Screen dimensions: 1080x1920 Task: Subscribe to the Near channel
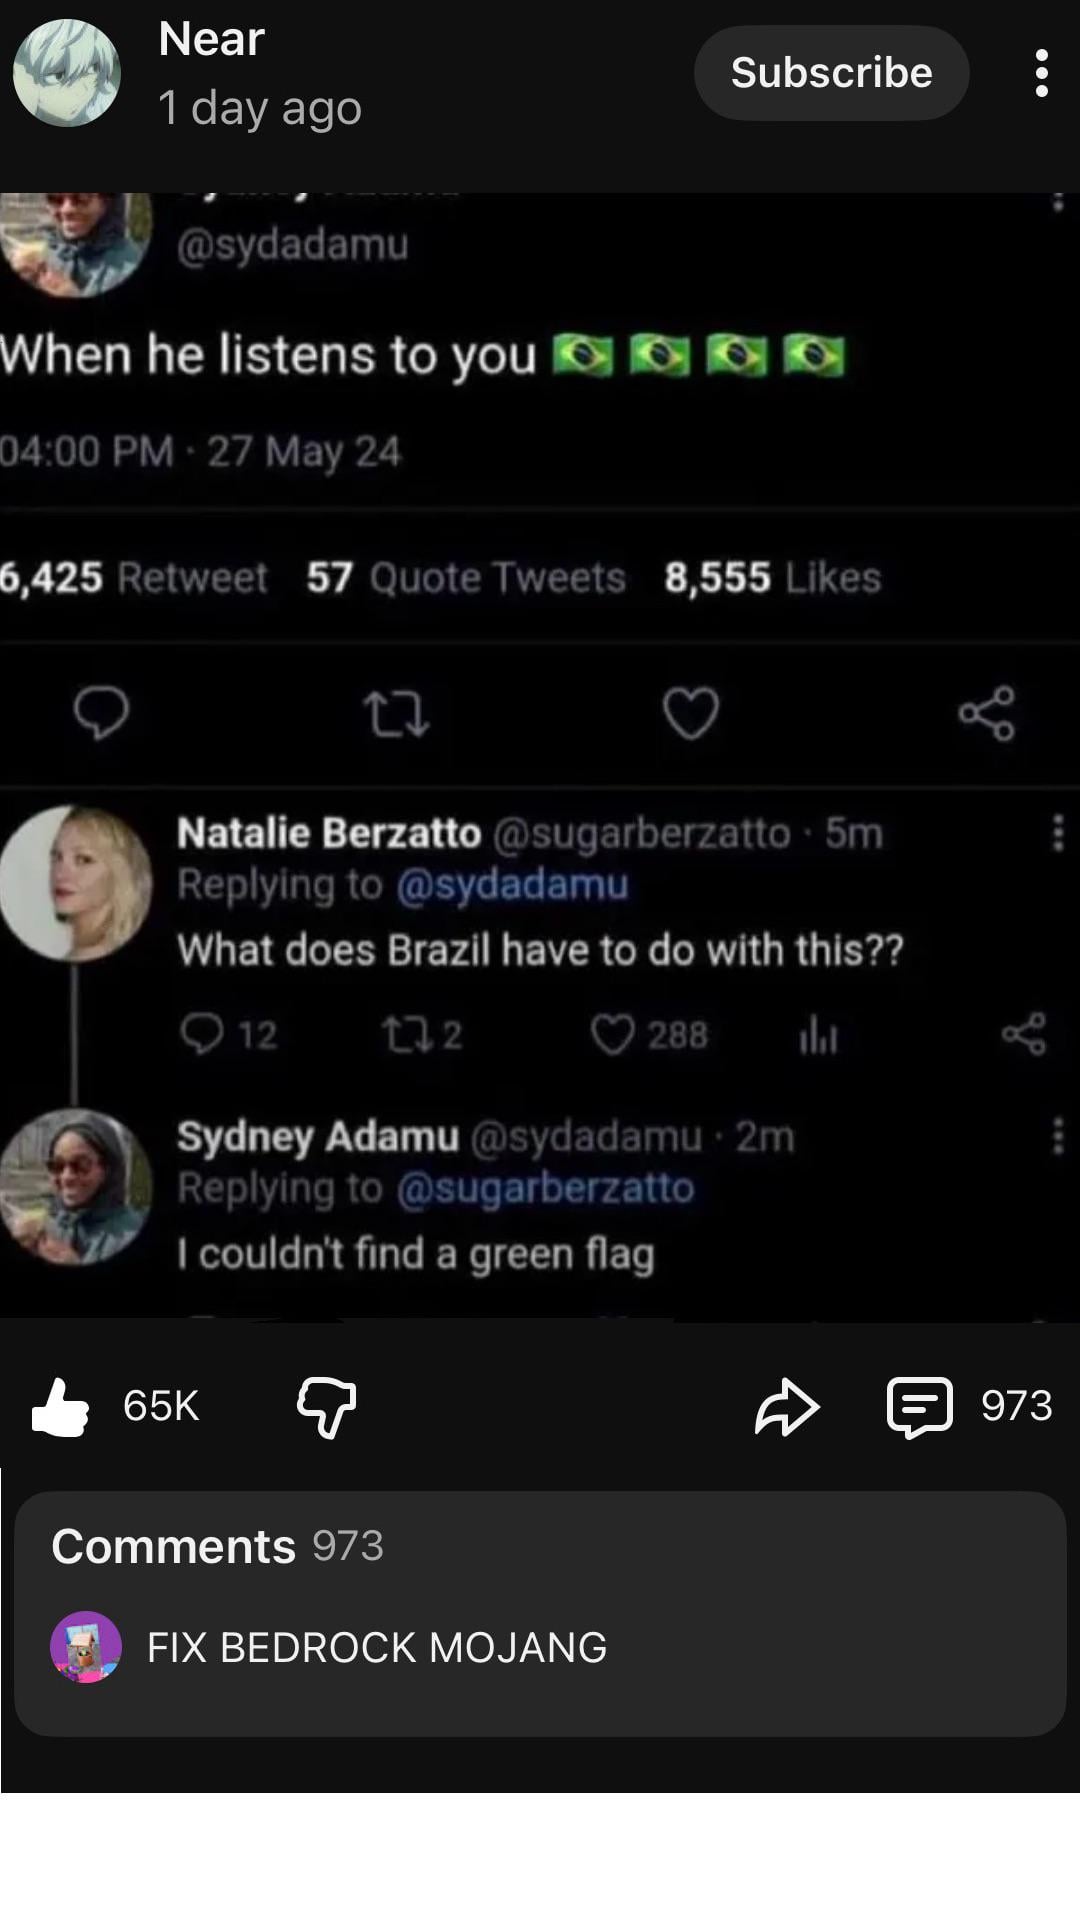point(831,73)
